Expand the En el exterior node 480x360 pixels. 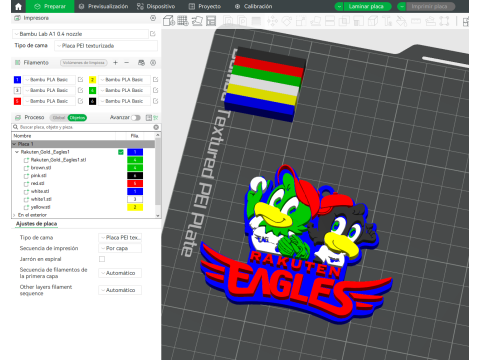14,215
